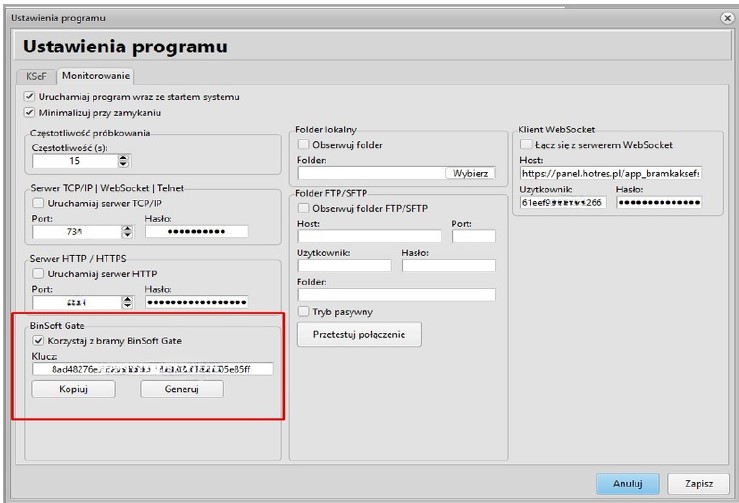Disable Korzystaj z bramy BinSoft Gate
739x503 pixels.
point(39,341)
